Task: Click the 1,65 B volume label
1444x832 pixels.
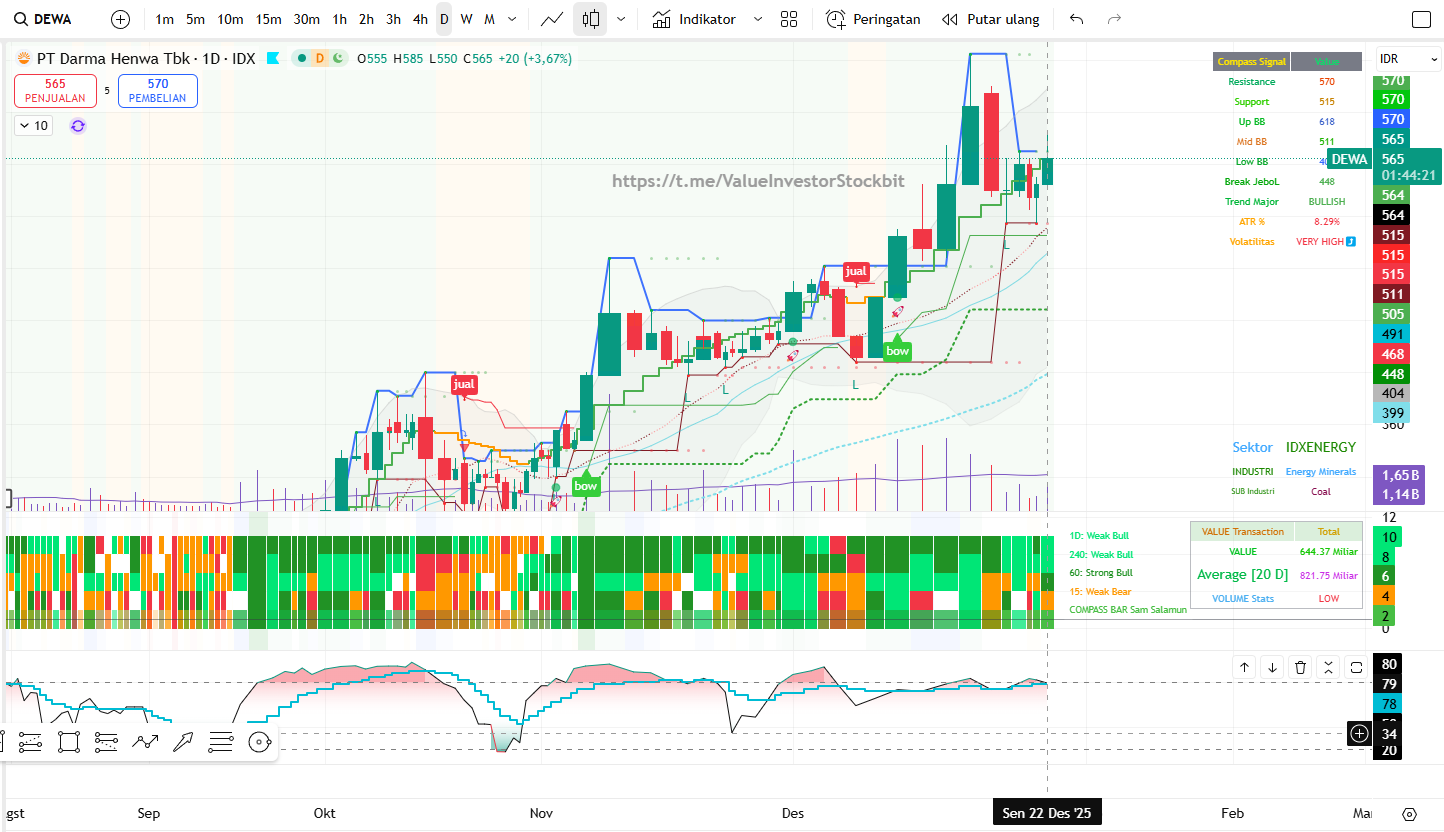Action: coord(1401,475)
